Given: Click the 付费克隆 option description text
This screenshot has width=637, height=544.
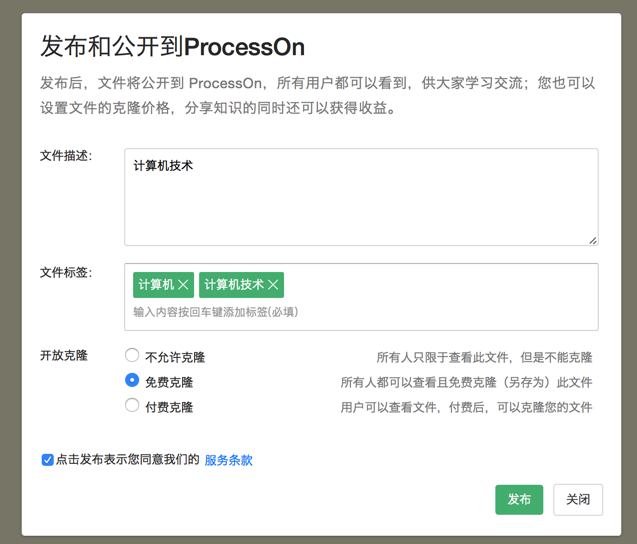Looking at the screenshot, I should pos(466,407).
